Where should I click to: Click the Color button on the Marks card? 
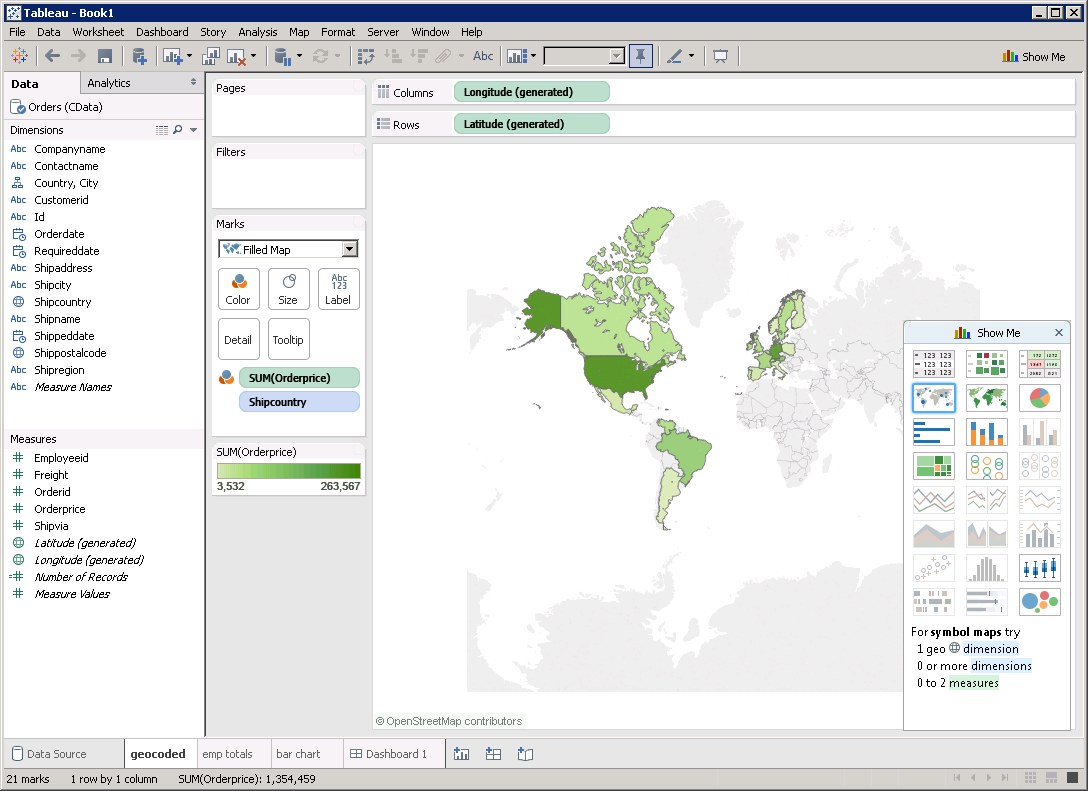point(238,289)
